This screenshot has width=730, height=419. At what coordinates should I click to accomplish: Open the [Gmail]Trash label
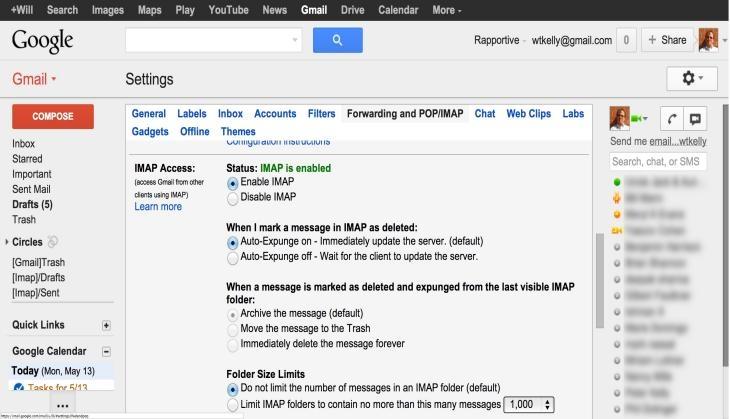38,263
